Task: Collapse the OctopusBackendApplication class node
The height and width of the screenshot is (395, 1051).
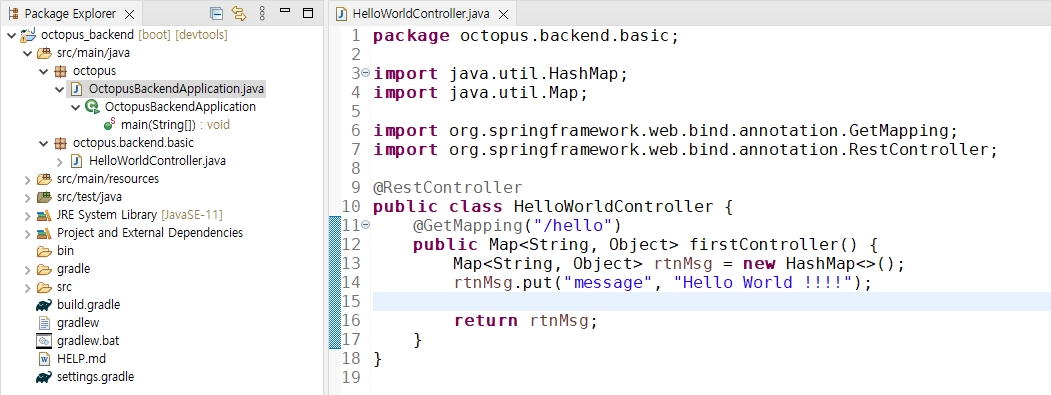Action: [76, 107]
